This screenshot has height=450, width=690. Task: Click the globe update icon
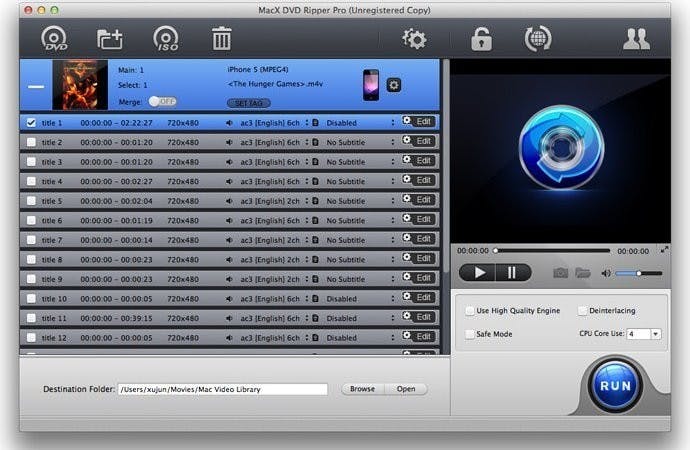click(x=537, y=39)
